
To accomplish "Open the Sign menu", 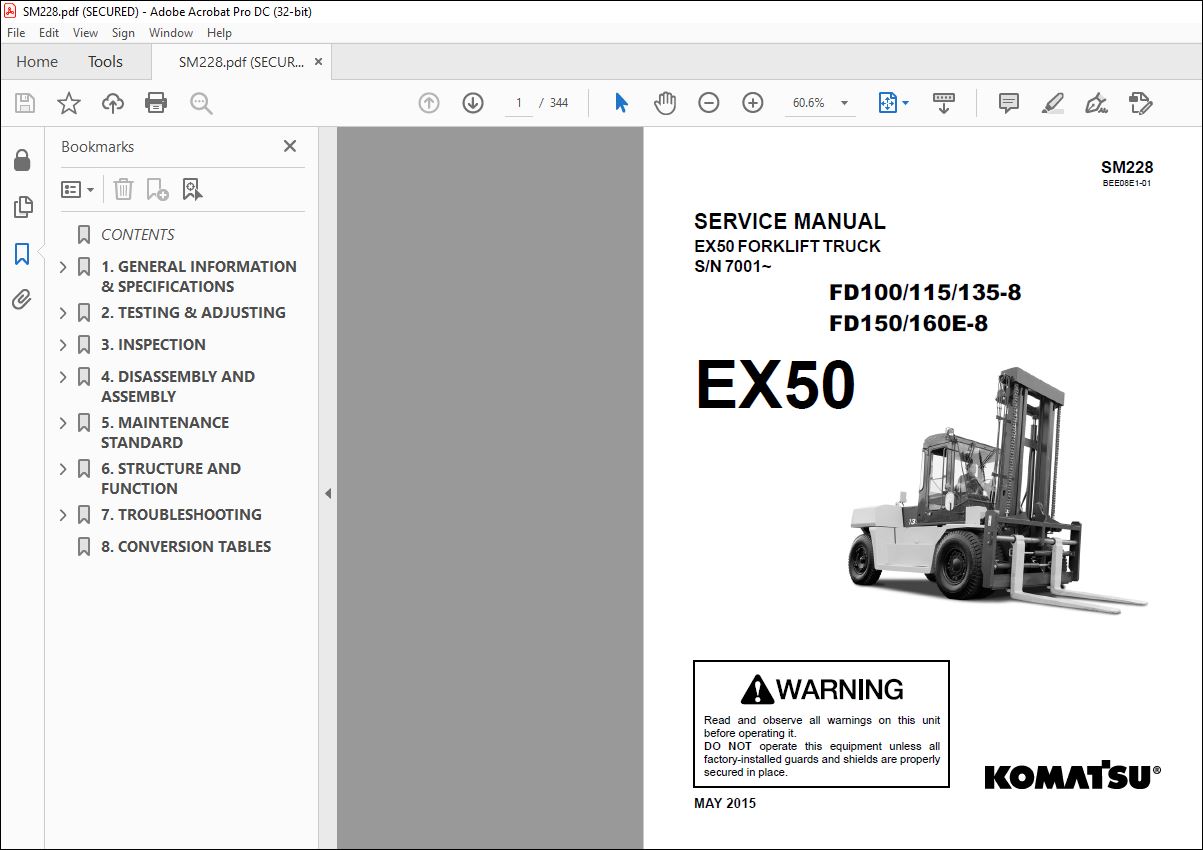I will (123, 33).
